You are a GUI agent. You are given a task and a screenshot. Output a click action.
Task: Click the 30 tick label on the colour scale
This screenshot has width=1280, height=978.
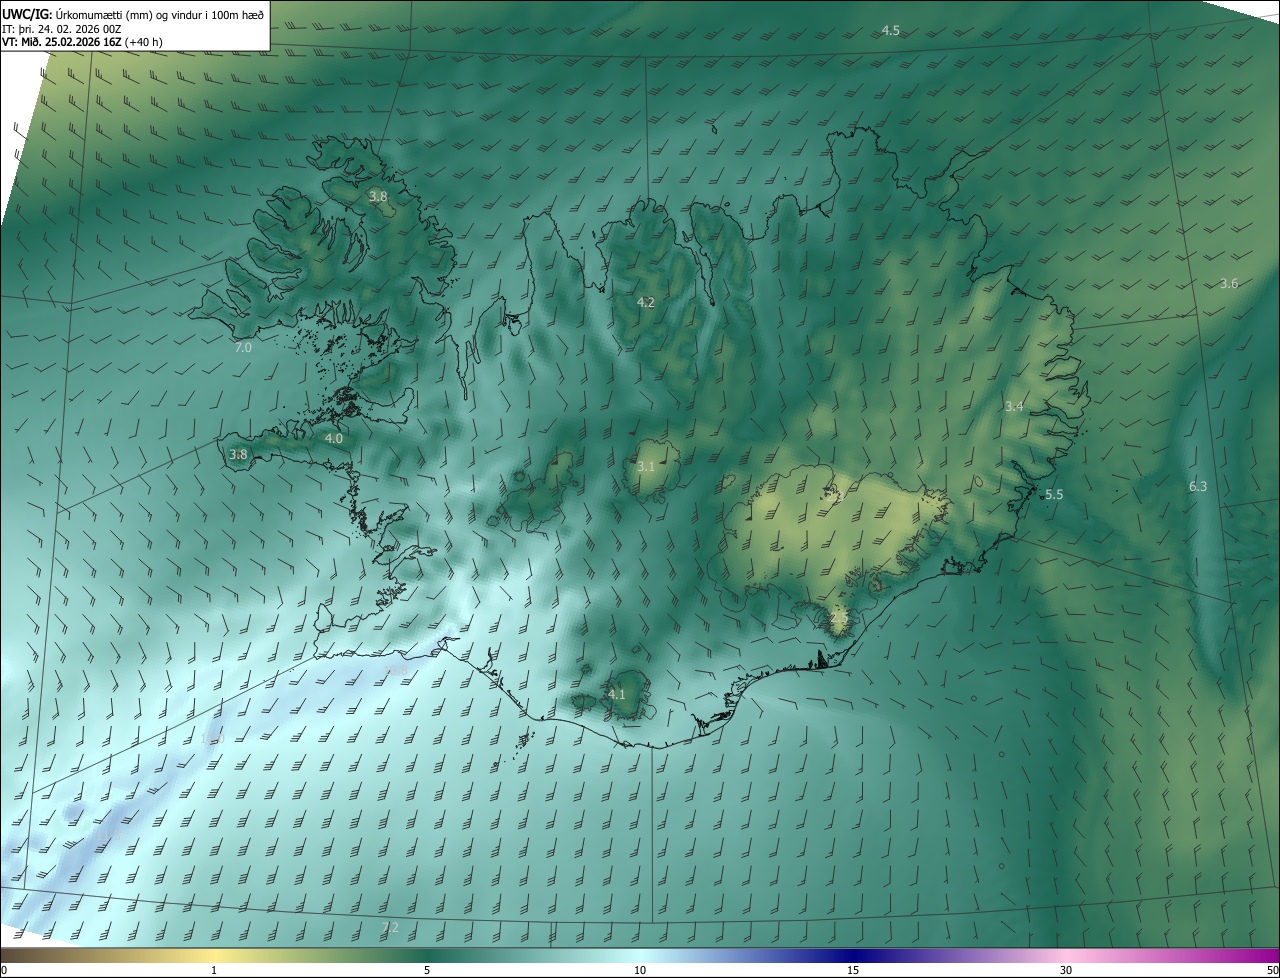click(1066, 970)
